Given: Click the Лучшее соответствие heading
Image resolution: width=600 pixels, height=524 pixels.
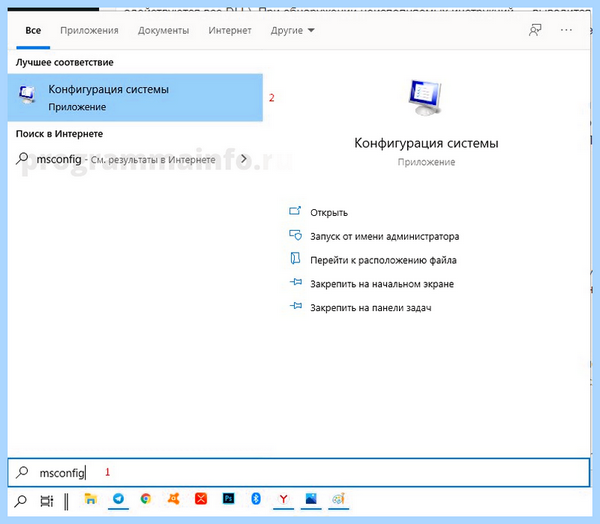Looking at the screenshot, I should (x=65, y=62).
